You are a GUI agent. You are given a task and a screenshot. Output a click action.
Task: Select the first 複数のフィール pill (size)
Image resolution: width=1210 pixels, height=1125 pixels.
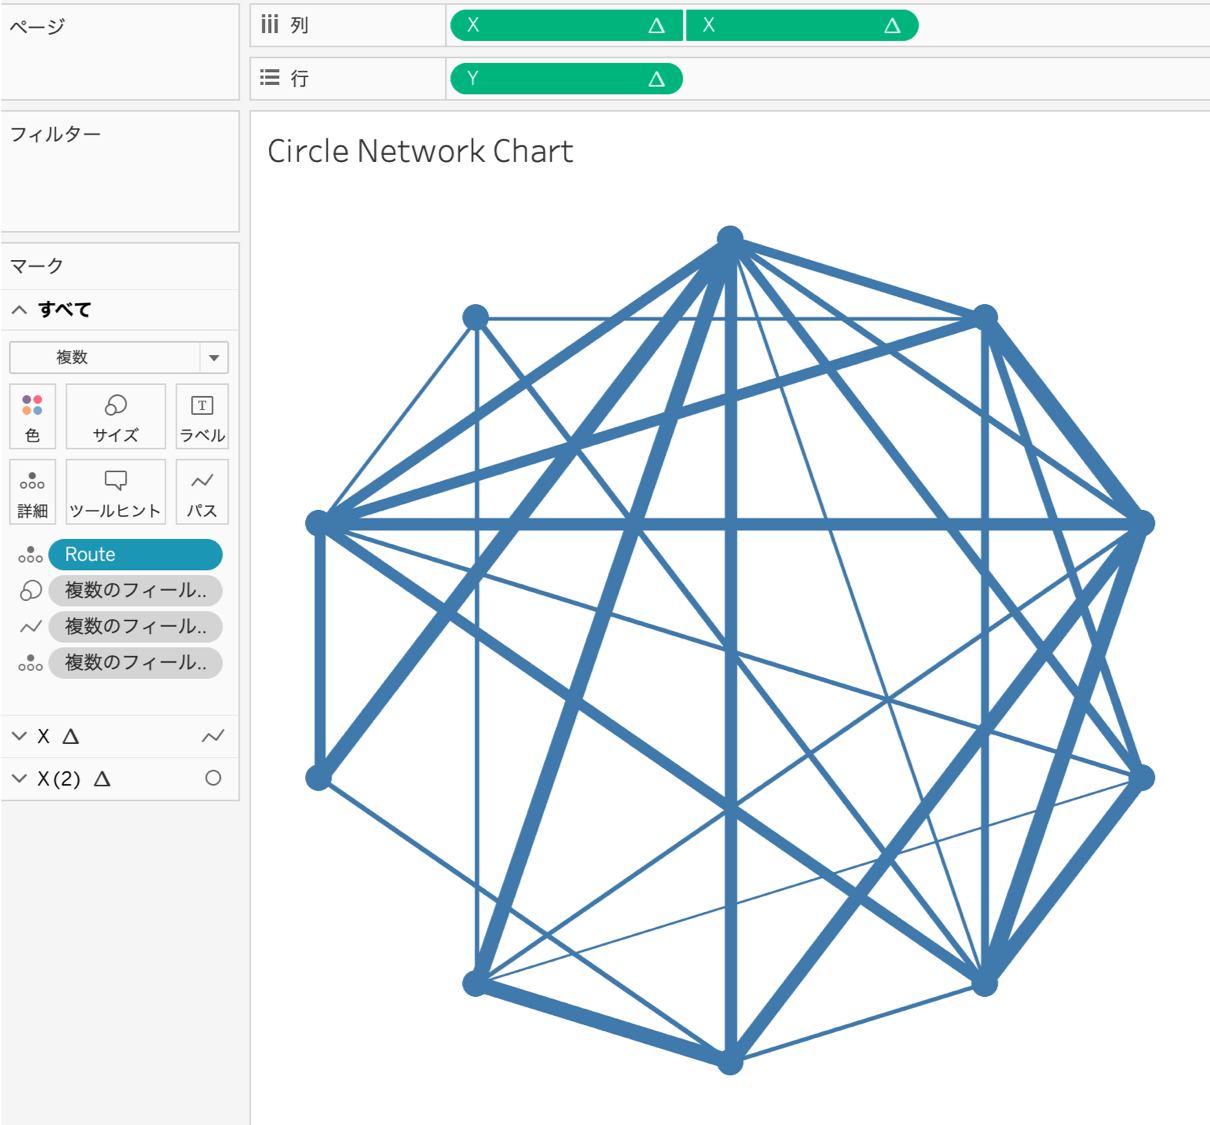(135, 591)
